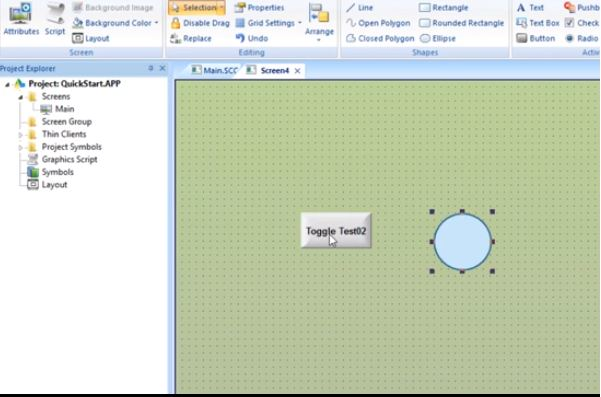601x397 pixels.
Task: Select the Screens folder
Action: (x=56, y=97)
